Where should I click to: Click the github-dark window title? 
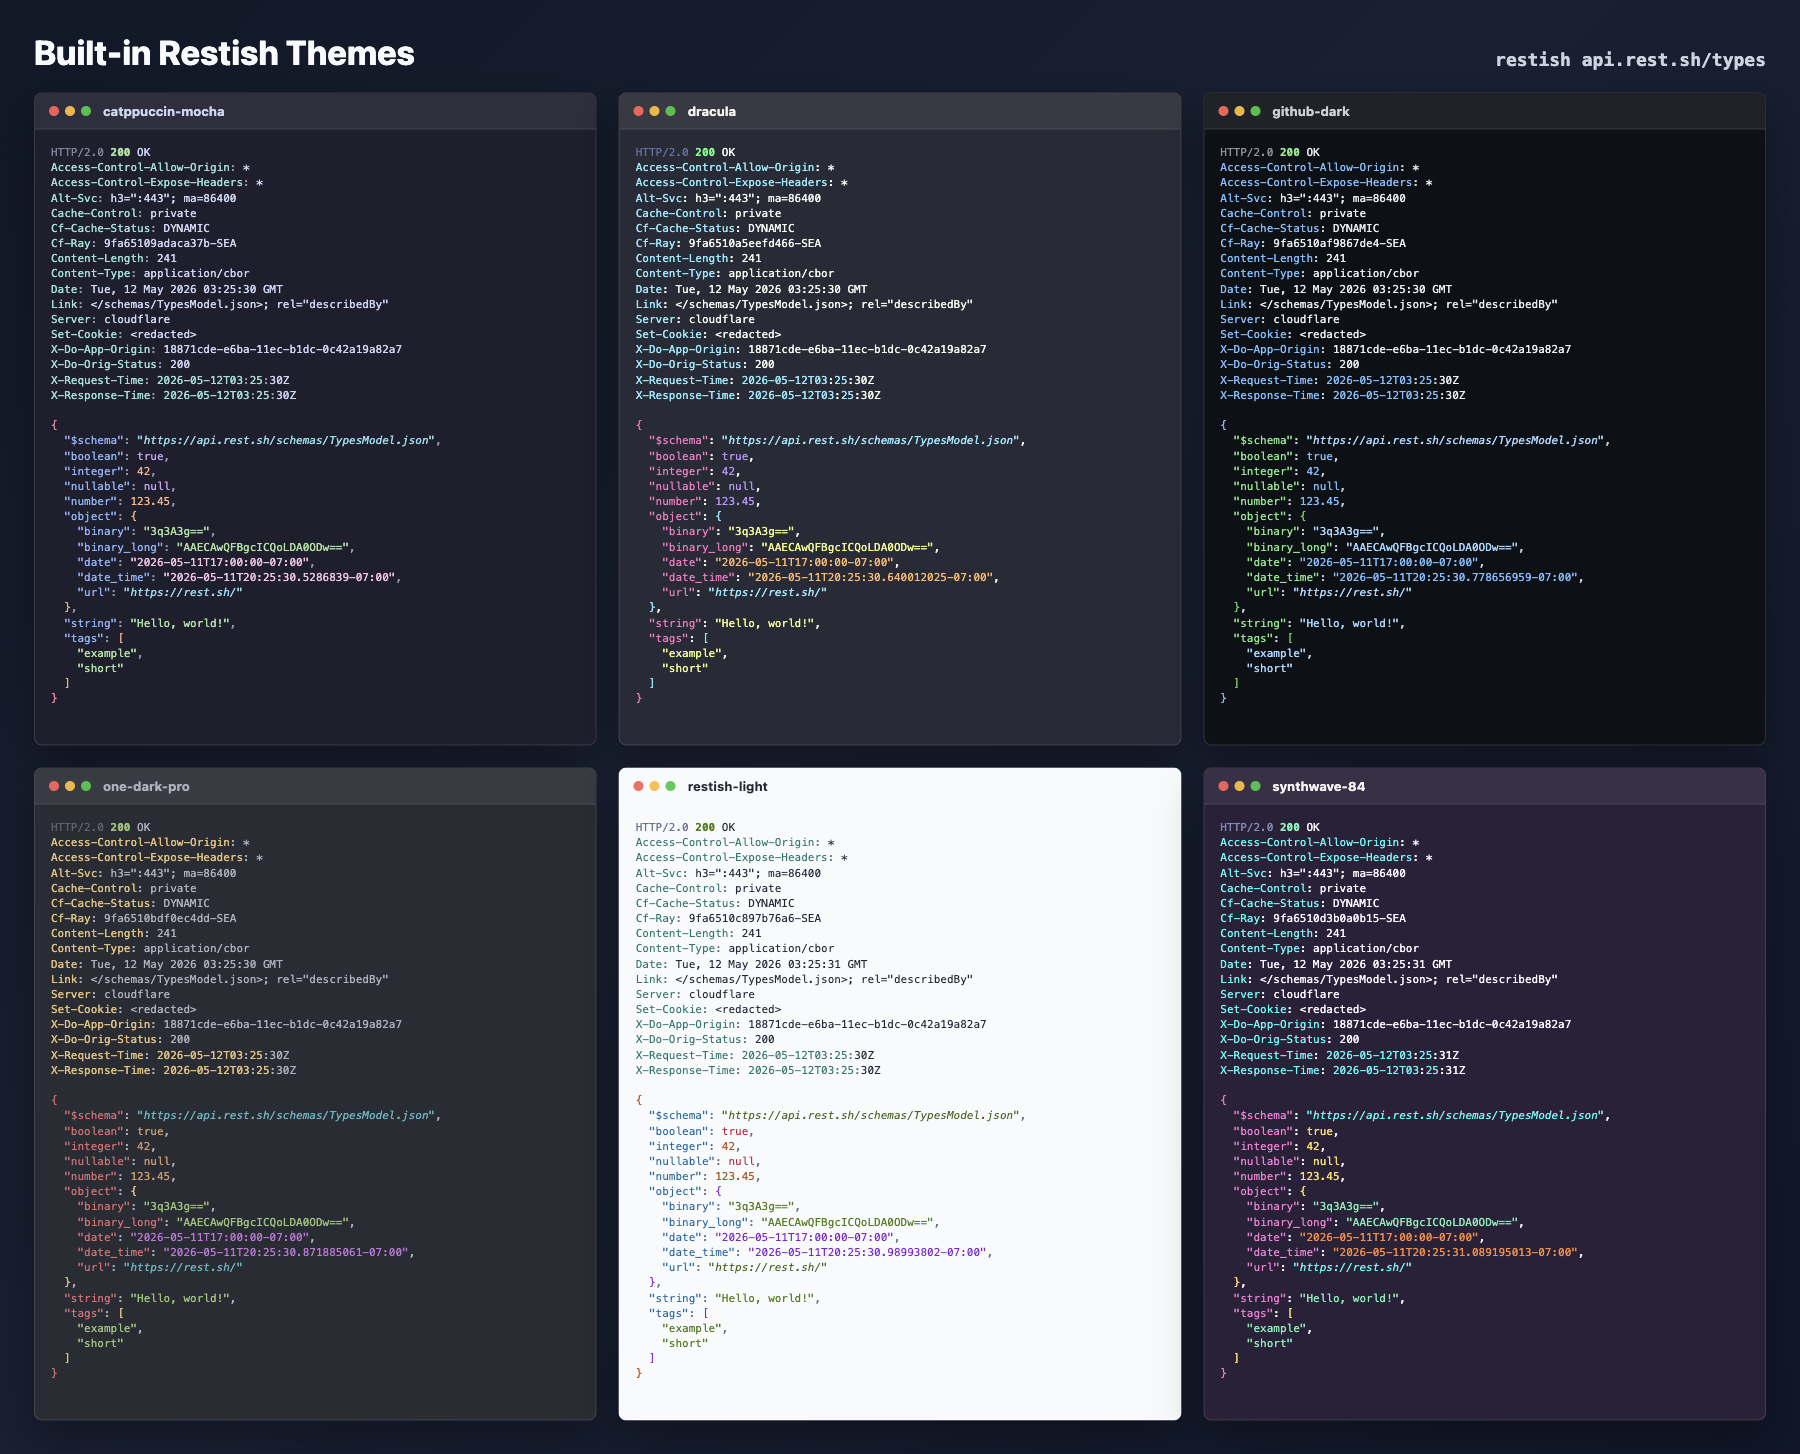coord(1310,111)
